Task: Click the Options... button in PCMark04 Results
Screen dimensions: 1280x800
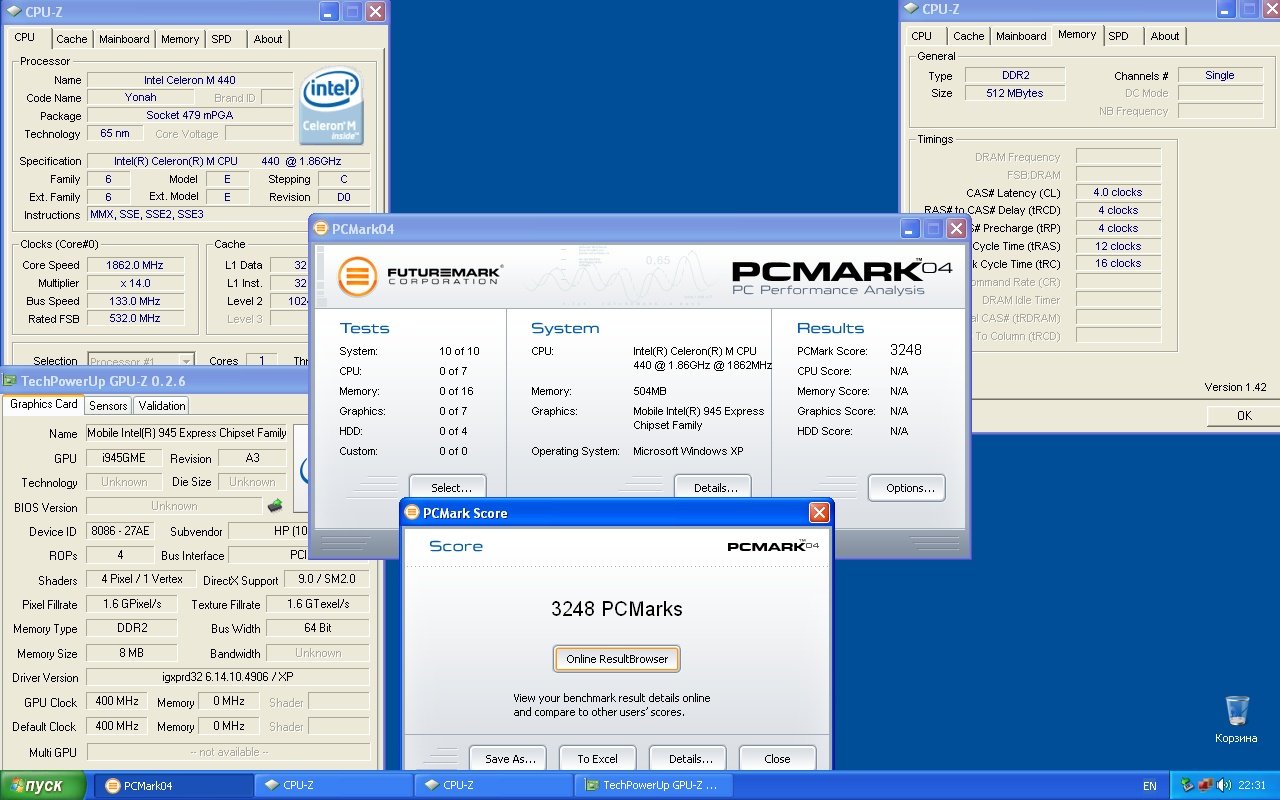Action: coord(907,488)
